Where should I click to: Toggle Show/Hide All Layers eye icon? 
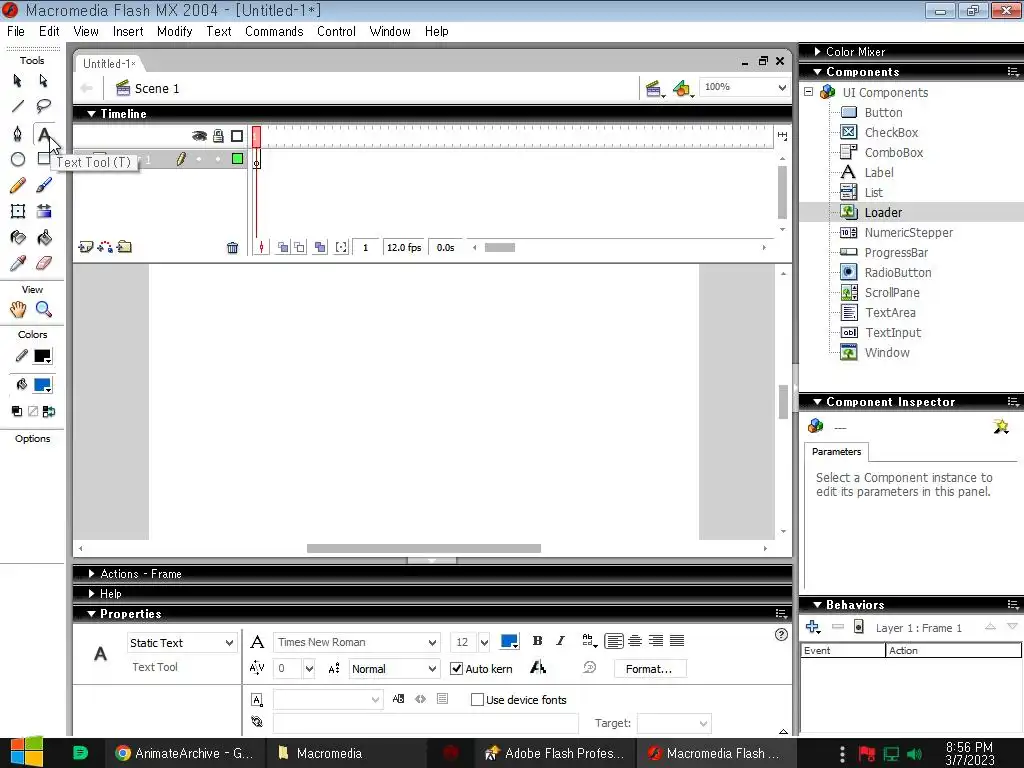pos(199,136)
